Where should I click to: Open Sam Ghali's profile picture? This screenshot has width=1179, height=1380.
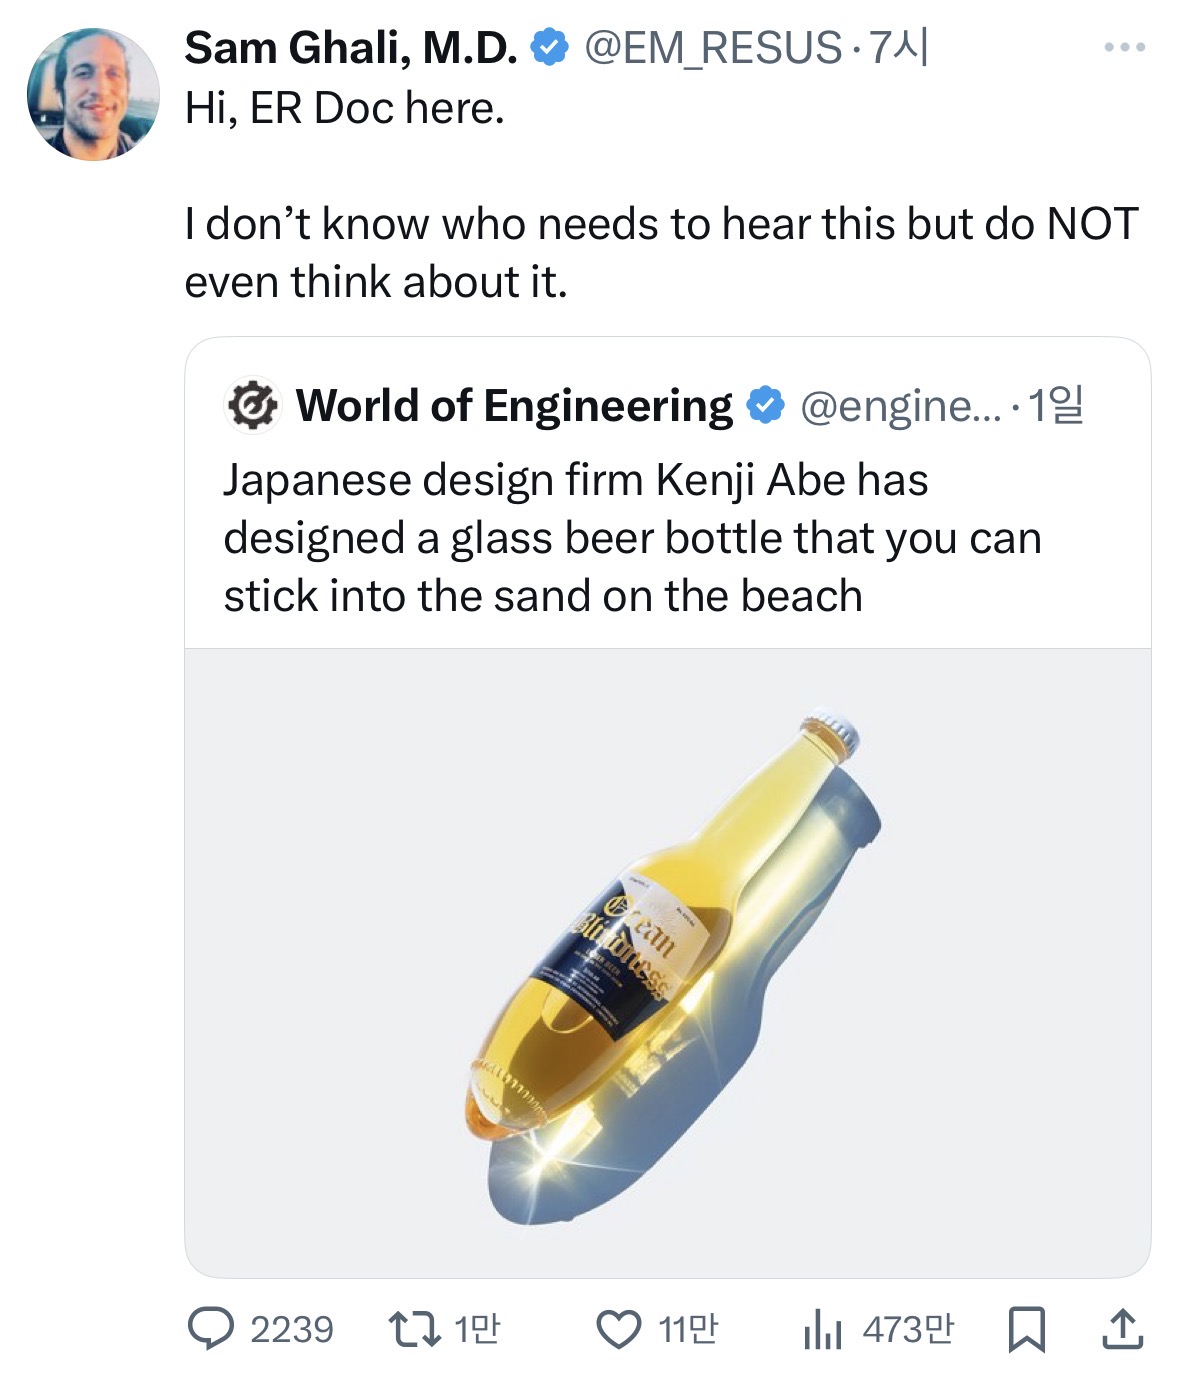coord(93,95)
